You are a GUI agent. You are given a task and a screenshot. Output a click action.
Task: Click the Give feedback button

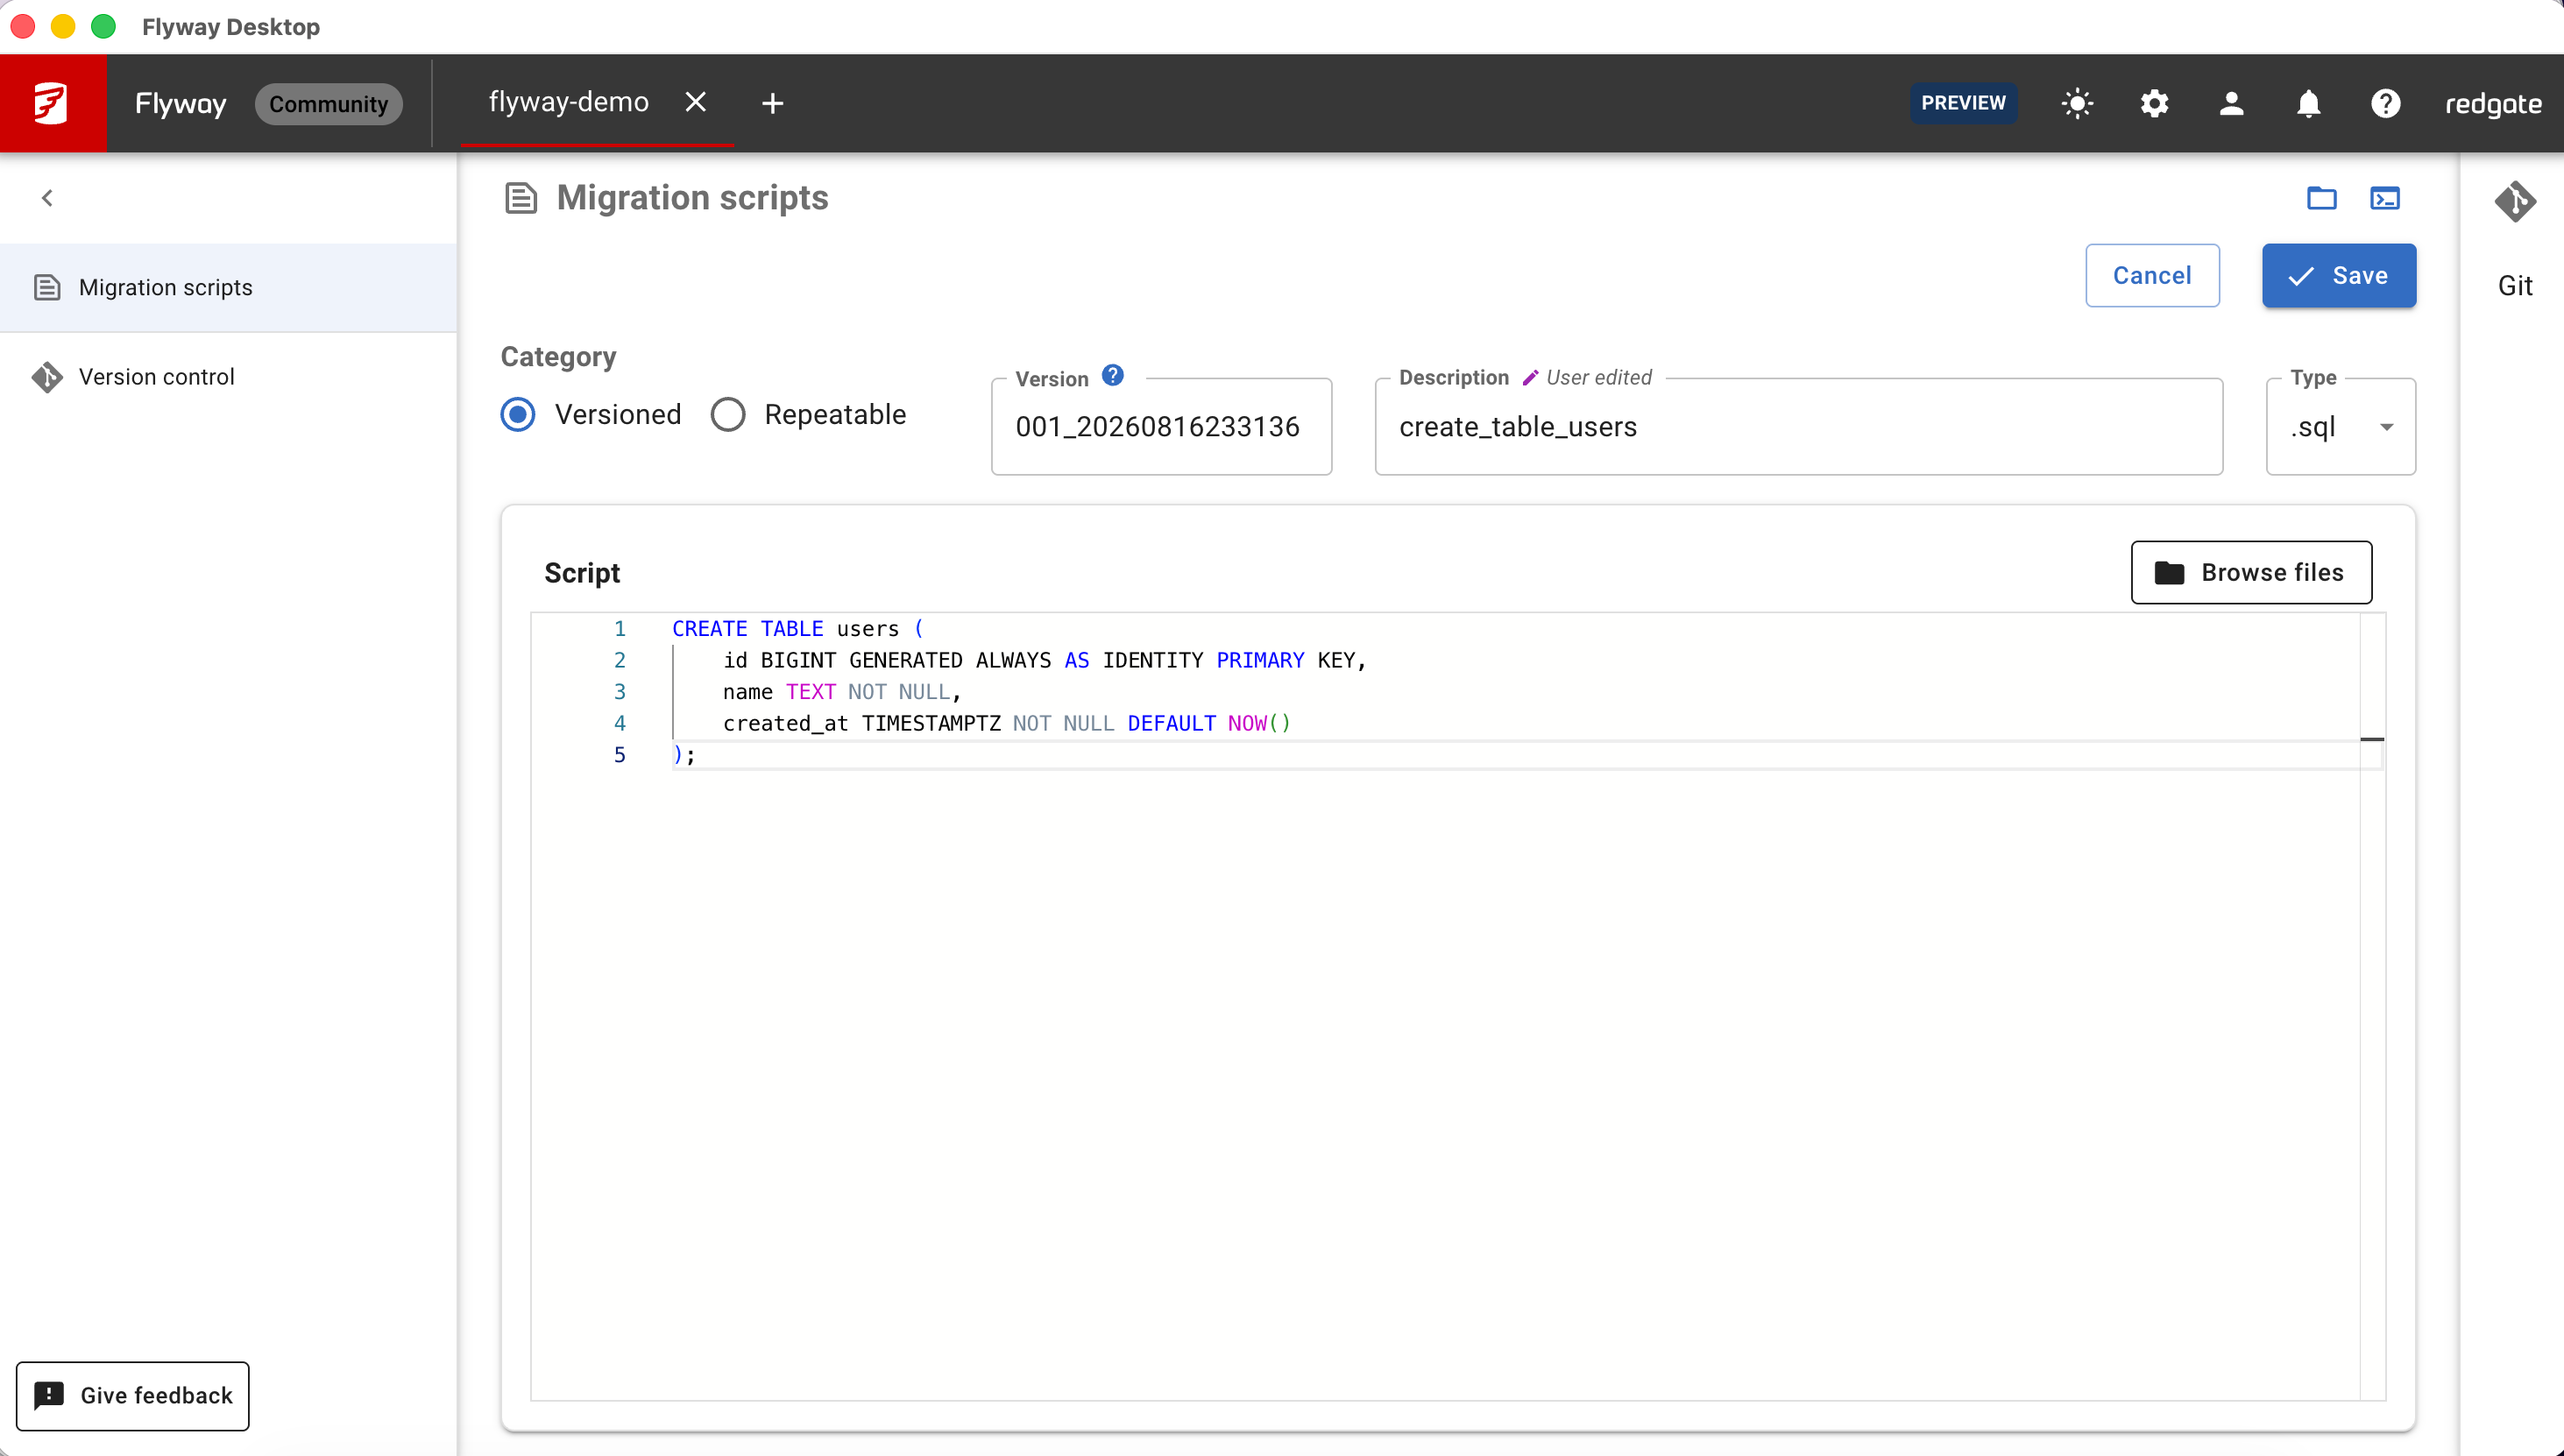[x=133, y=1396]
